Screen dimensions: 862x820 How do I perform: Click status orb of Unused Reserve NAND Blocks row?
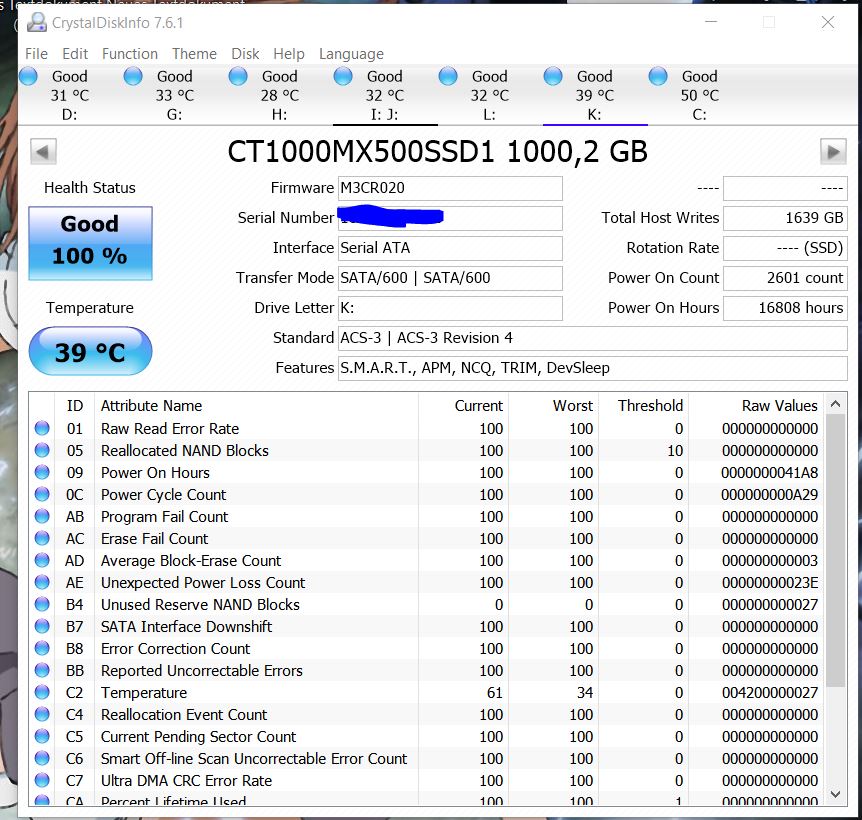point(42,604)
